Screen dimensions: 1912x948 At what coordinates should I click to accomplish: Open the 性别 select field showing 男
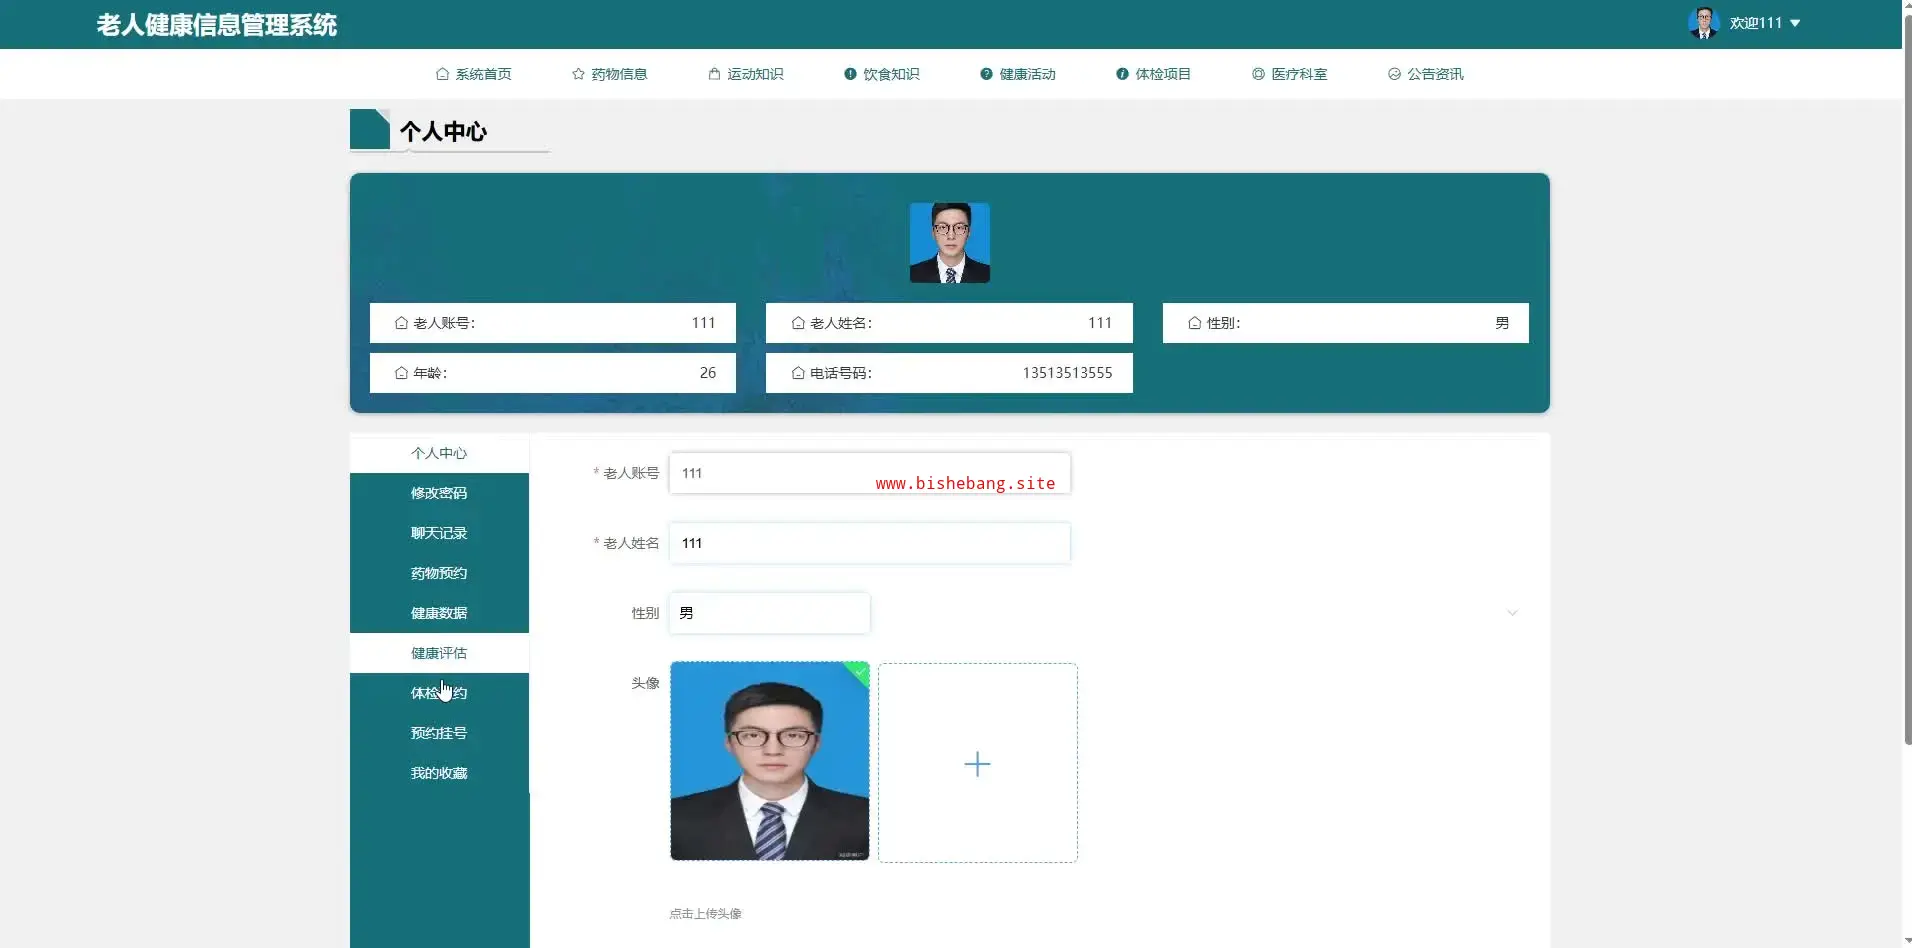click(769, 613)
